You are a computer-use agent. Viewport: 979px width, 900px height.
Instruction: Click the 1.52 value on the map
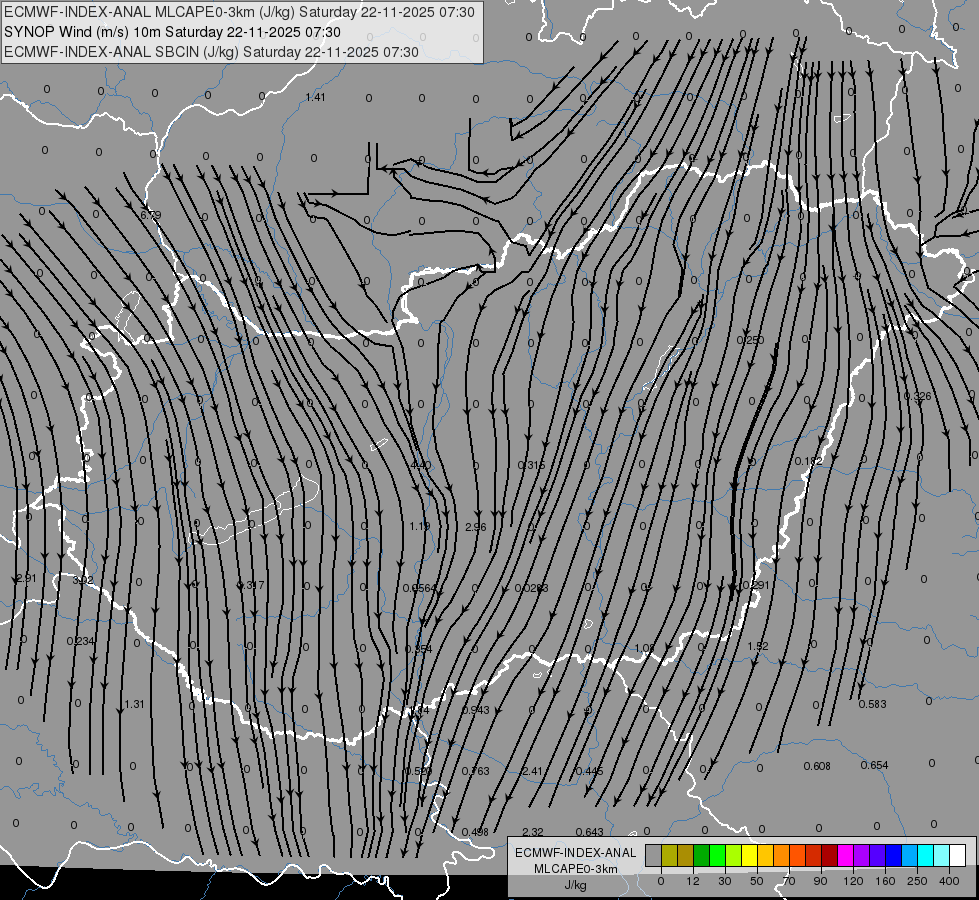758,646
